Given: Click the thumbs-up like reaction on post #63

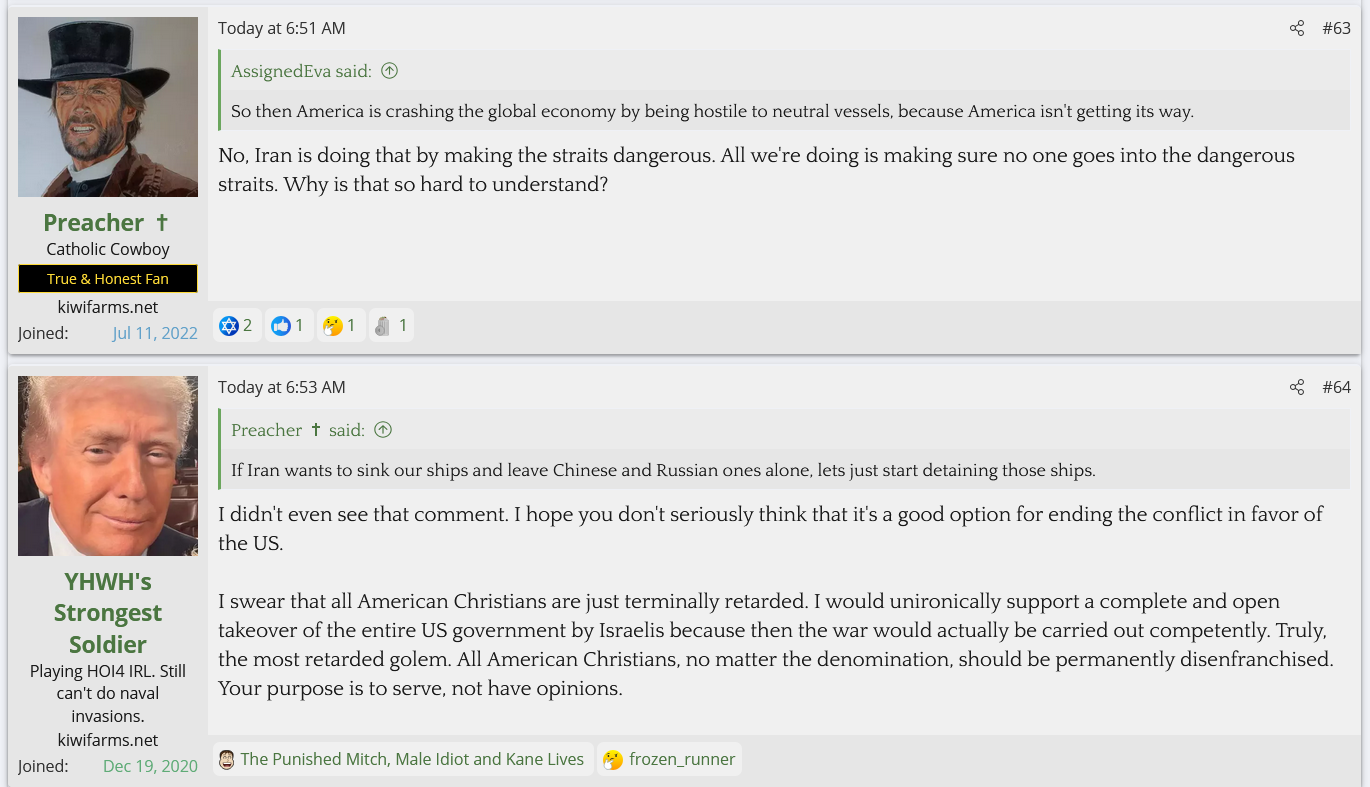Looking at the screenshot, I should 281,325.
